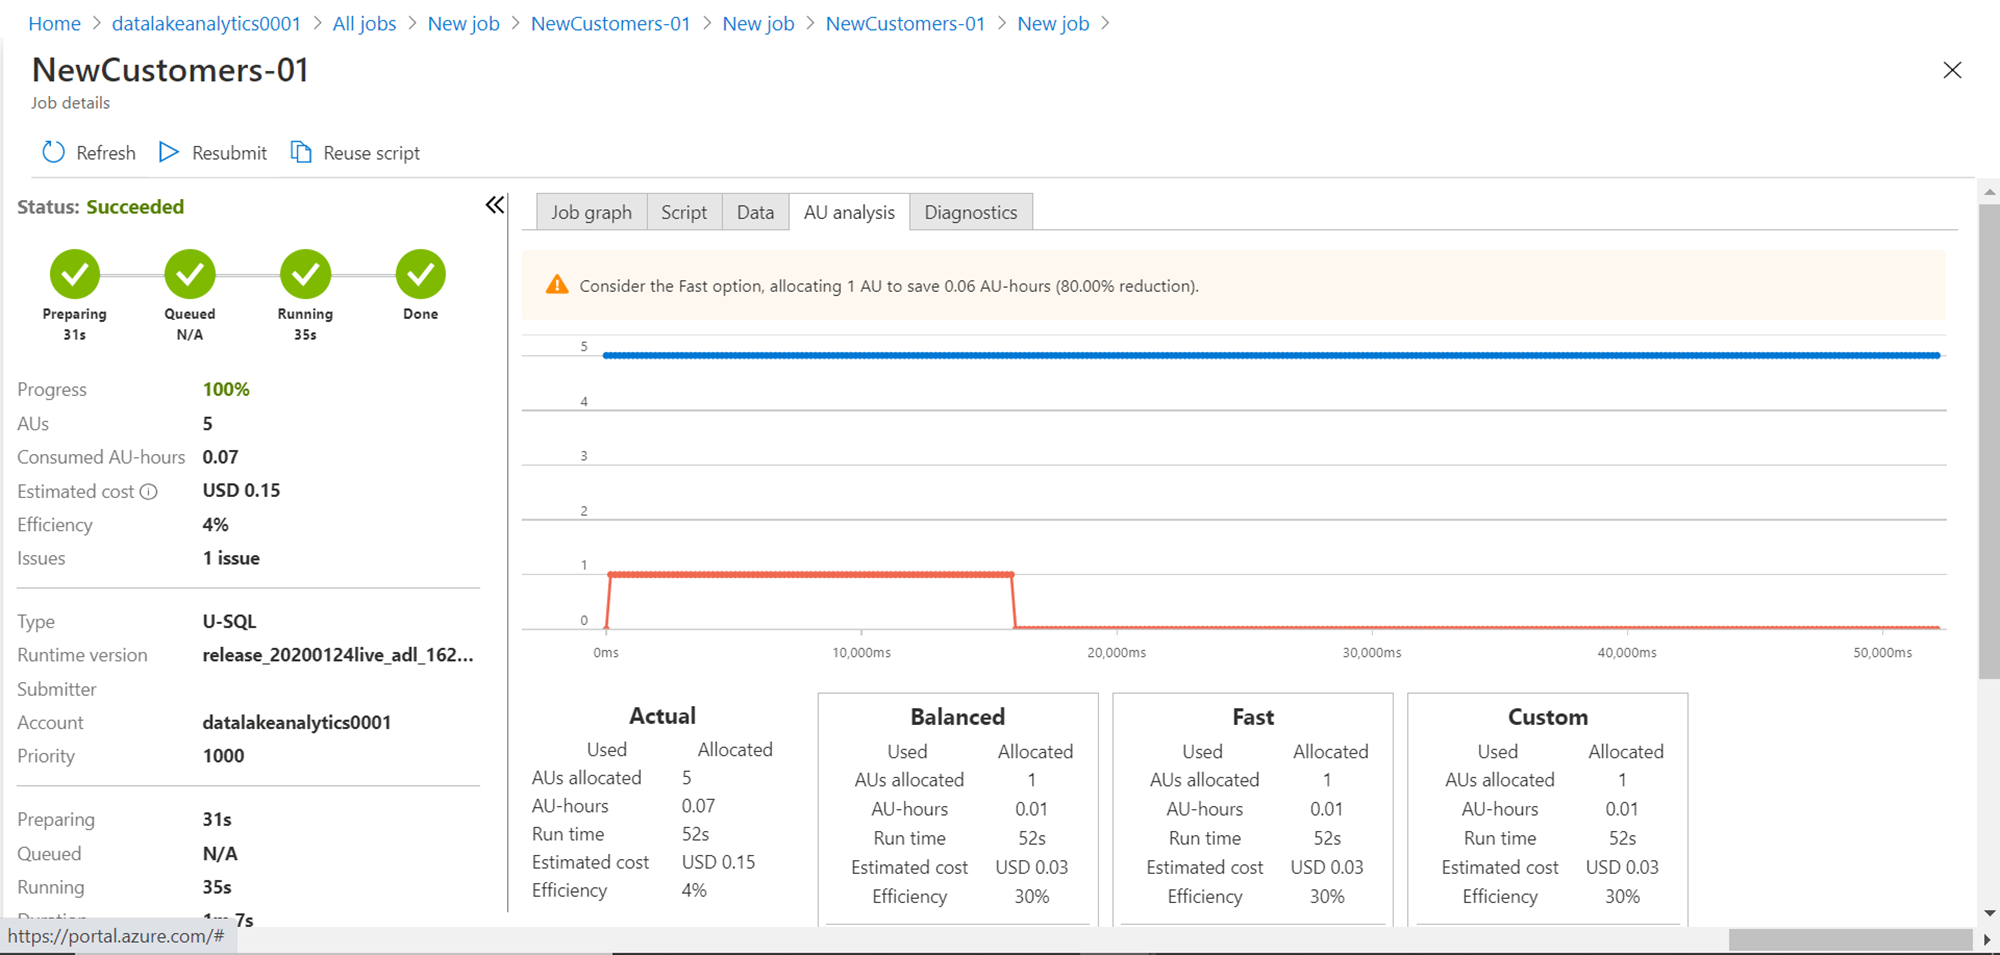
Task: Collapse the job details side panel
Action: pyautogui.click(x=495, y=205)
